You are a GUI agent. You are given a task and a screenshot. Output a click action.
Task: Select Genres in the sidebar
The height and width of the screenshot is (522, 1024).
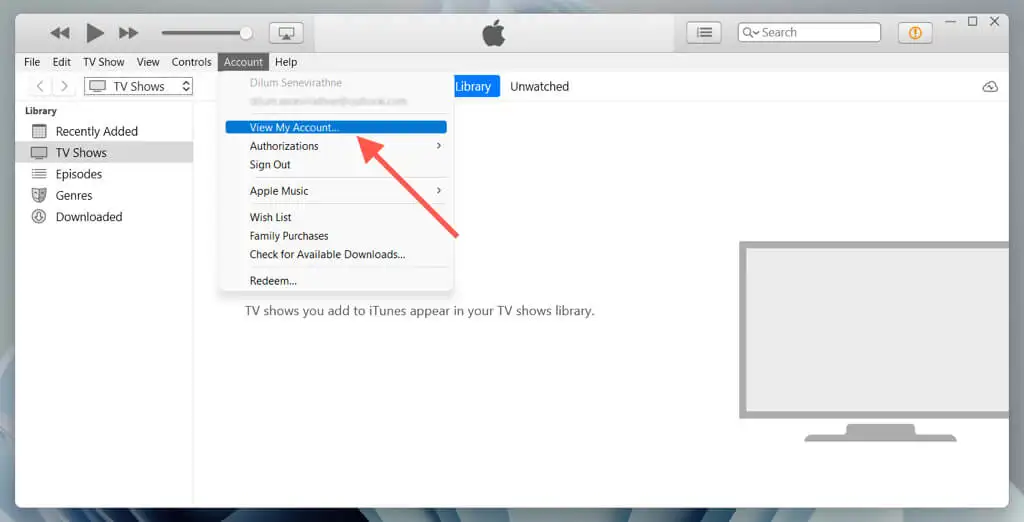tap(104, 195)
